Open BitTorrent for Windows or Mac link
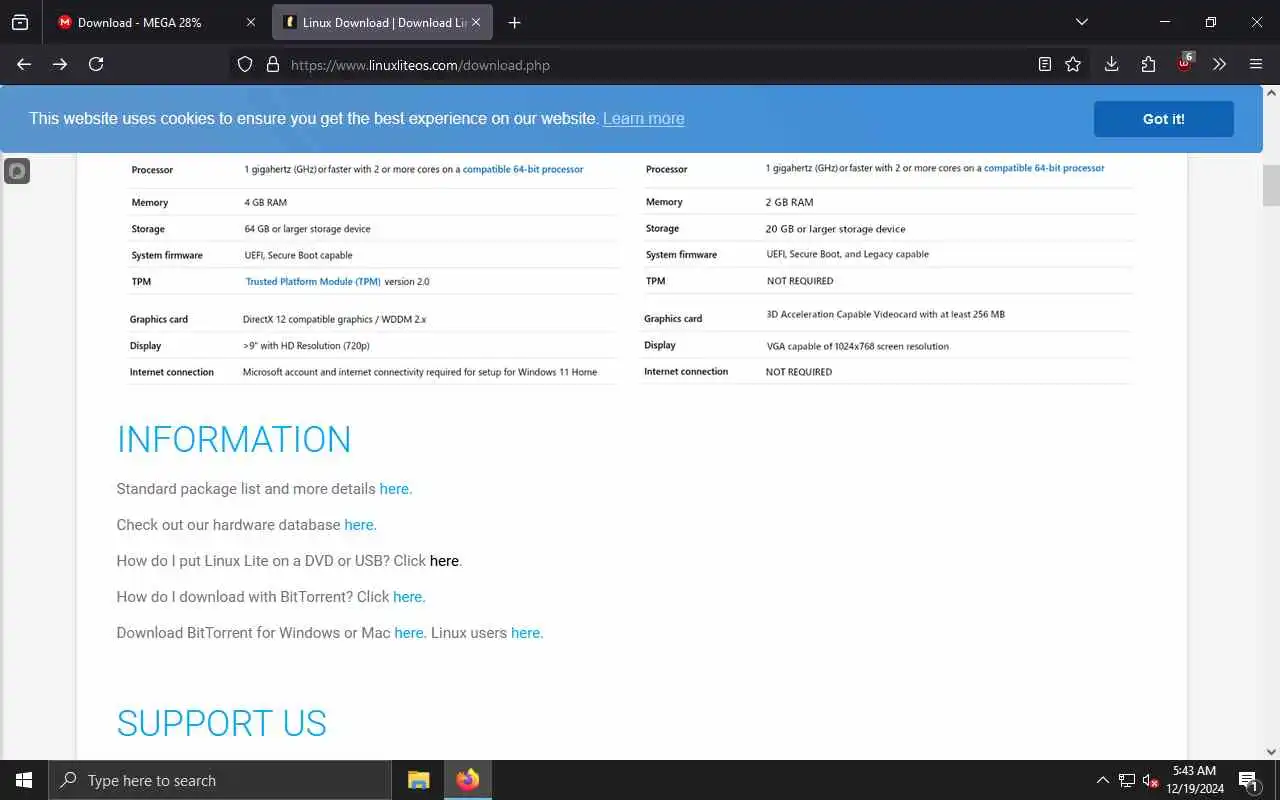 [409, 633]
